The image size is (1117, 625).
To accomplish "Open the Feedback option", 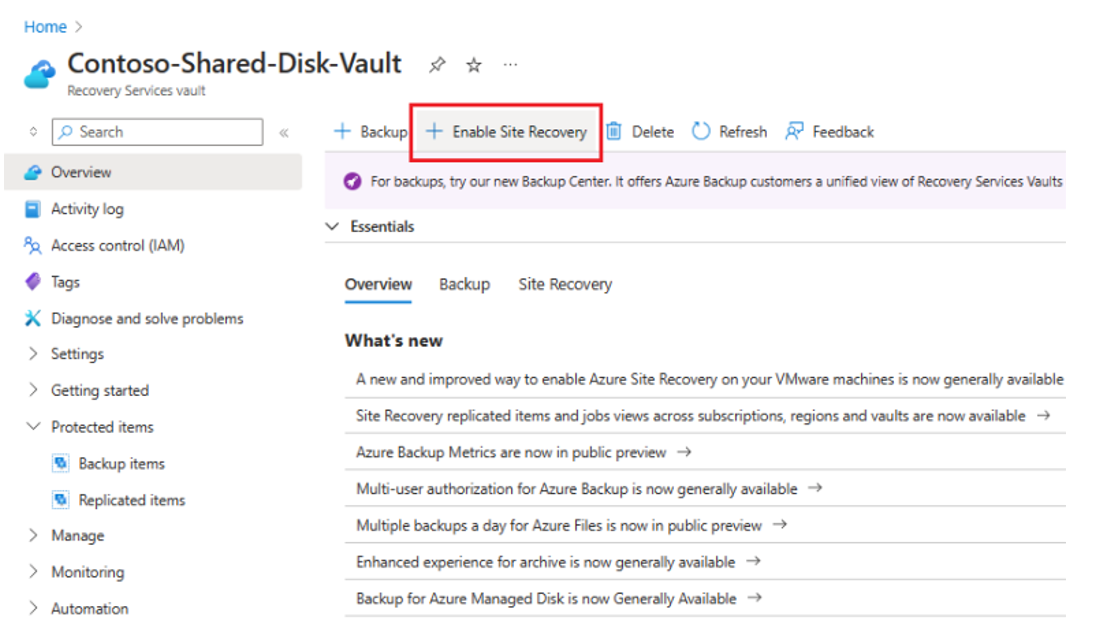I will point(831,131).
